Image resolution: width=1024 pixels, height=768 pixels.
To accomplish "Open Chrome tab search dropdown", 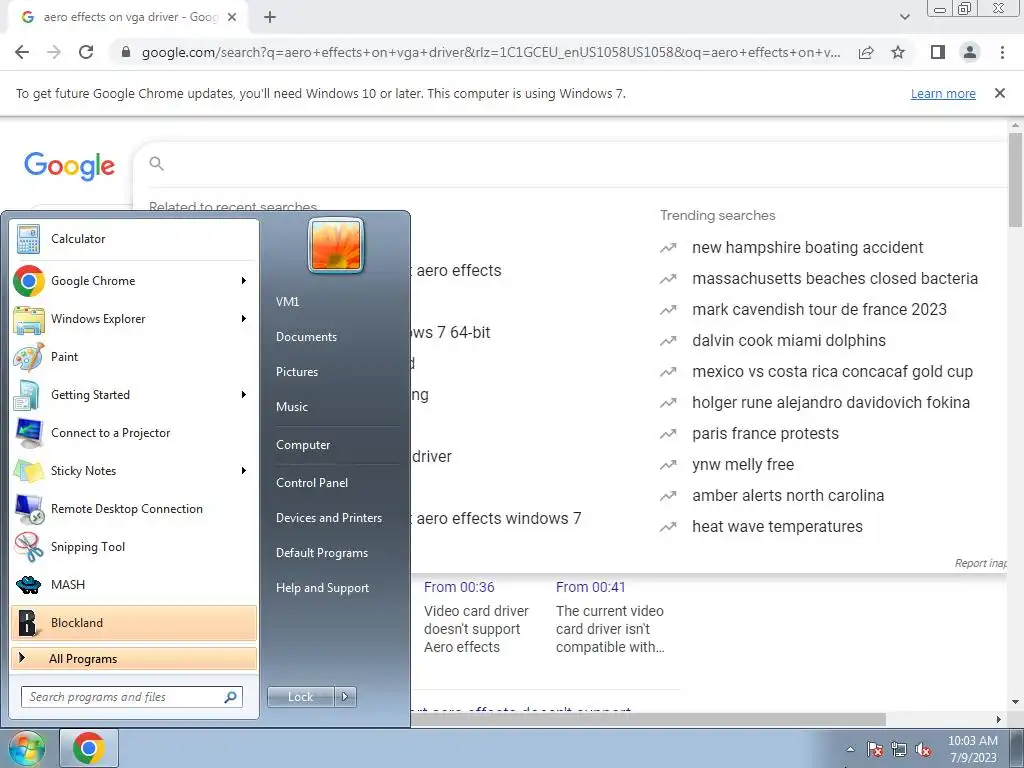I will (904, 17).
